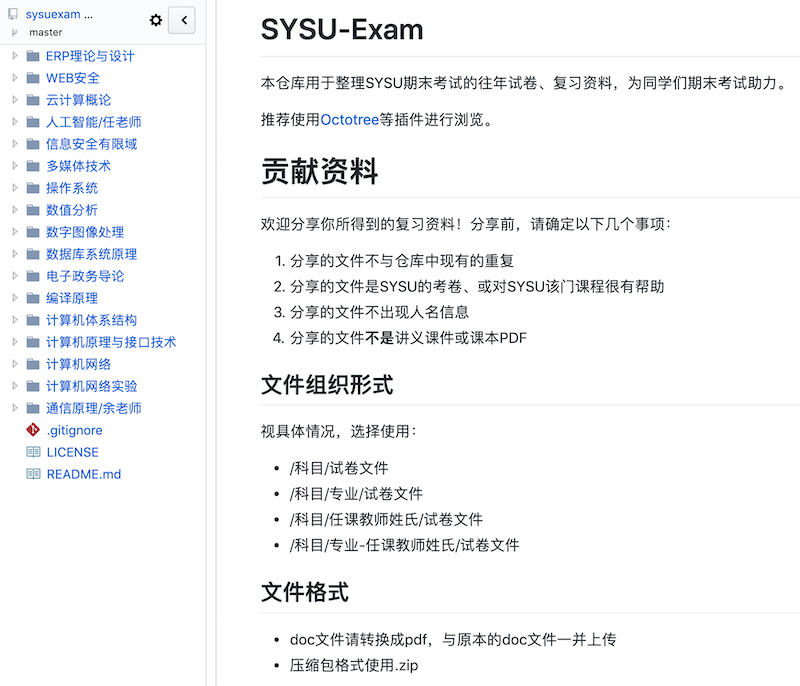The width and height of the screenshot is (800, 686).
Task: Open the 计算机原理与接口技术 folder
Action: click(111, 342)
